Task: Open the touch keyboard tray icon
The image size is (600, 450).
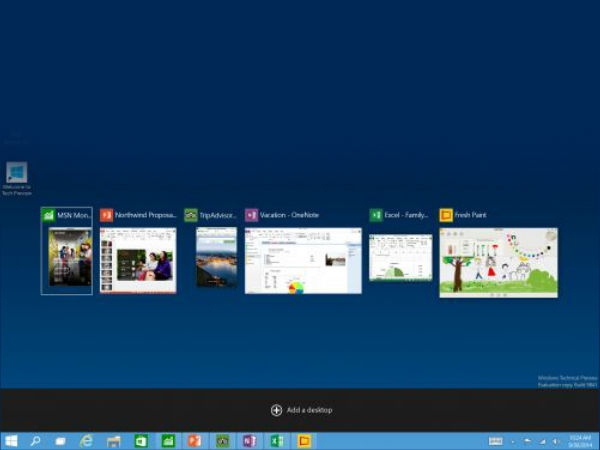Action: pos(496,442)
